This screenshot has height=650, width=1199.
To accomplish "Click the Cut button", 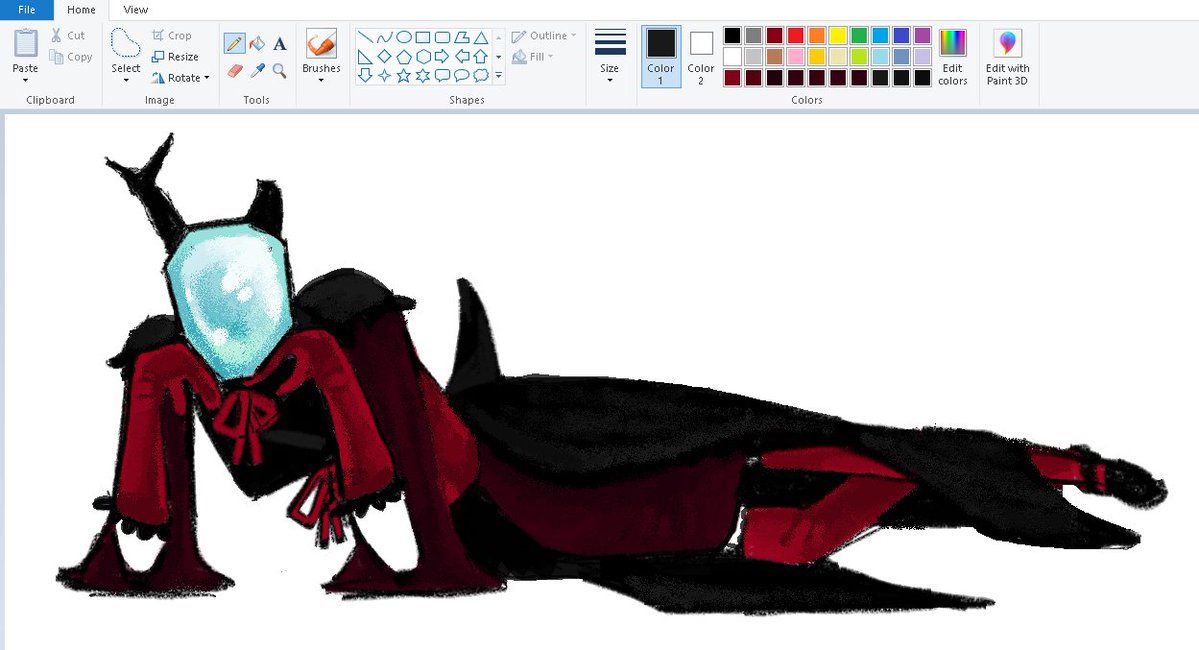I will 68,35.
